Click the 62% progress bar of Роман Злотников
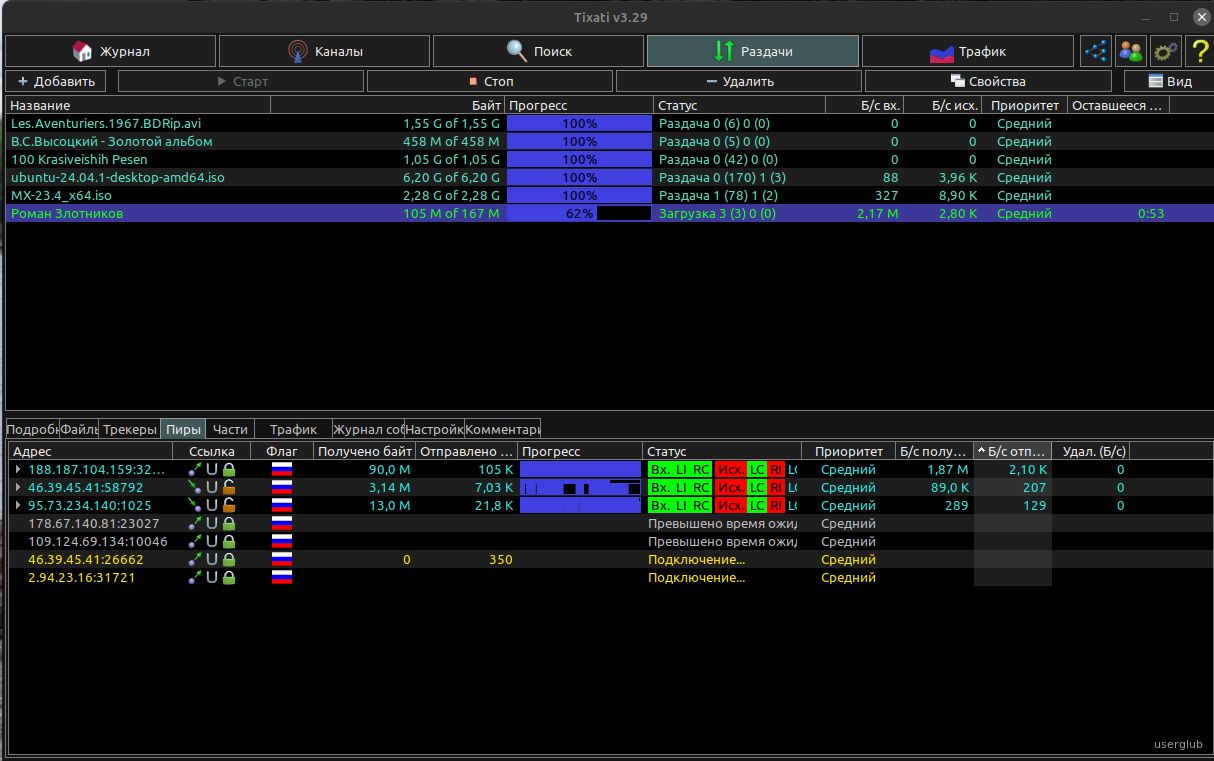The image size is (1214, 761). click(x=579, y=214)
